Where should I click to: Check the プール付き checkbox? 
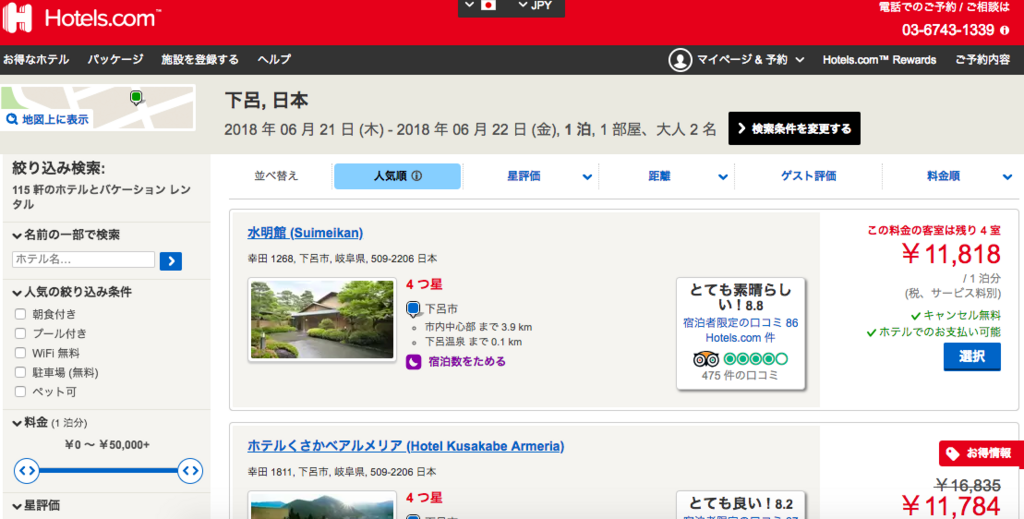click(x=20, y=334)
